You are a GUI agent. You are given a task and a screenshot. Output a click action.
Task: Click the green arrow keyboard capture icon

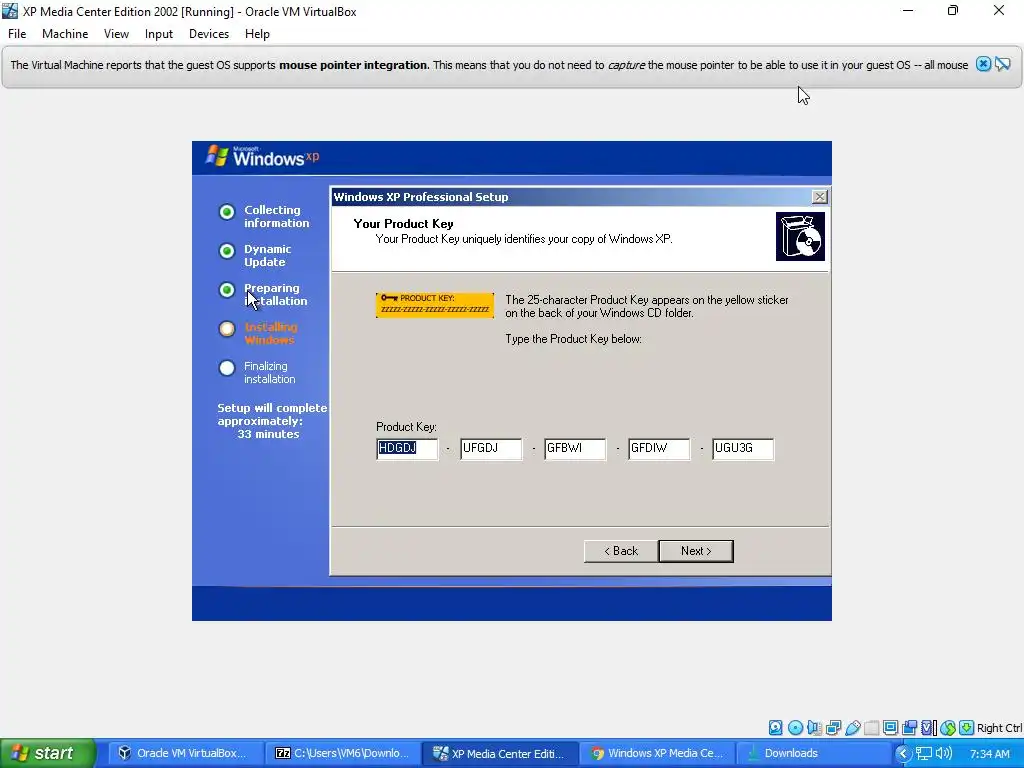(x=967, y=728)
